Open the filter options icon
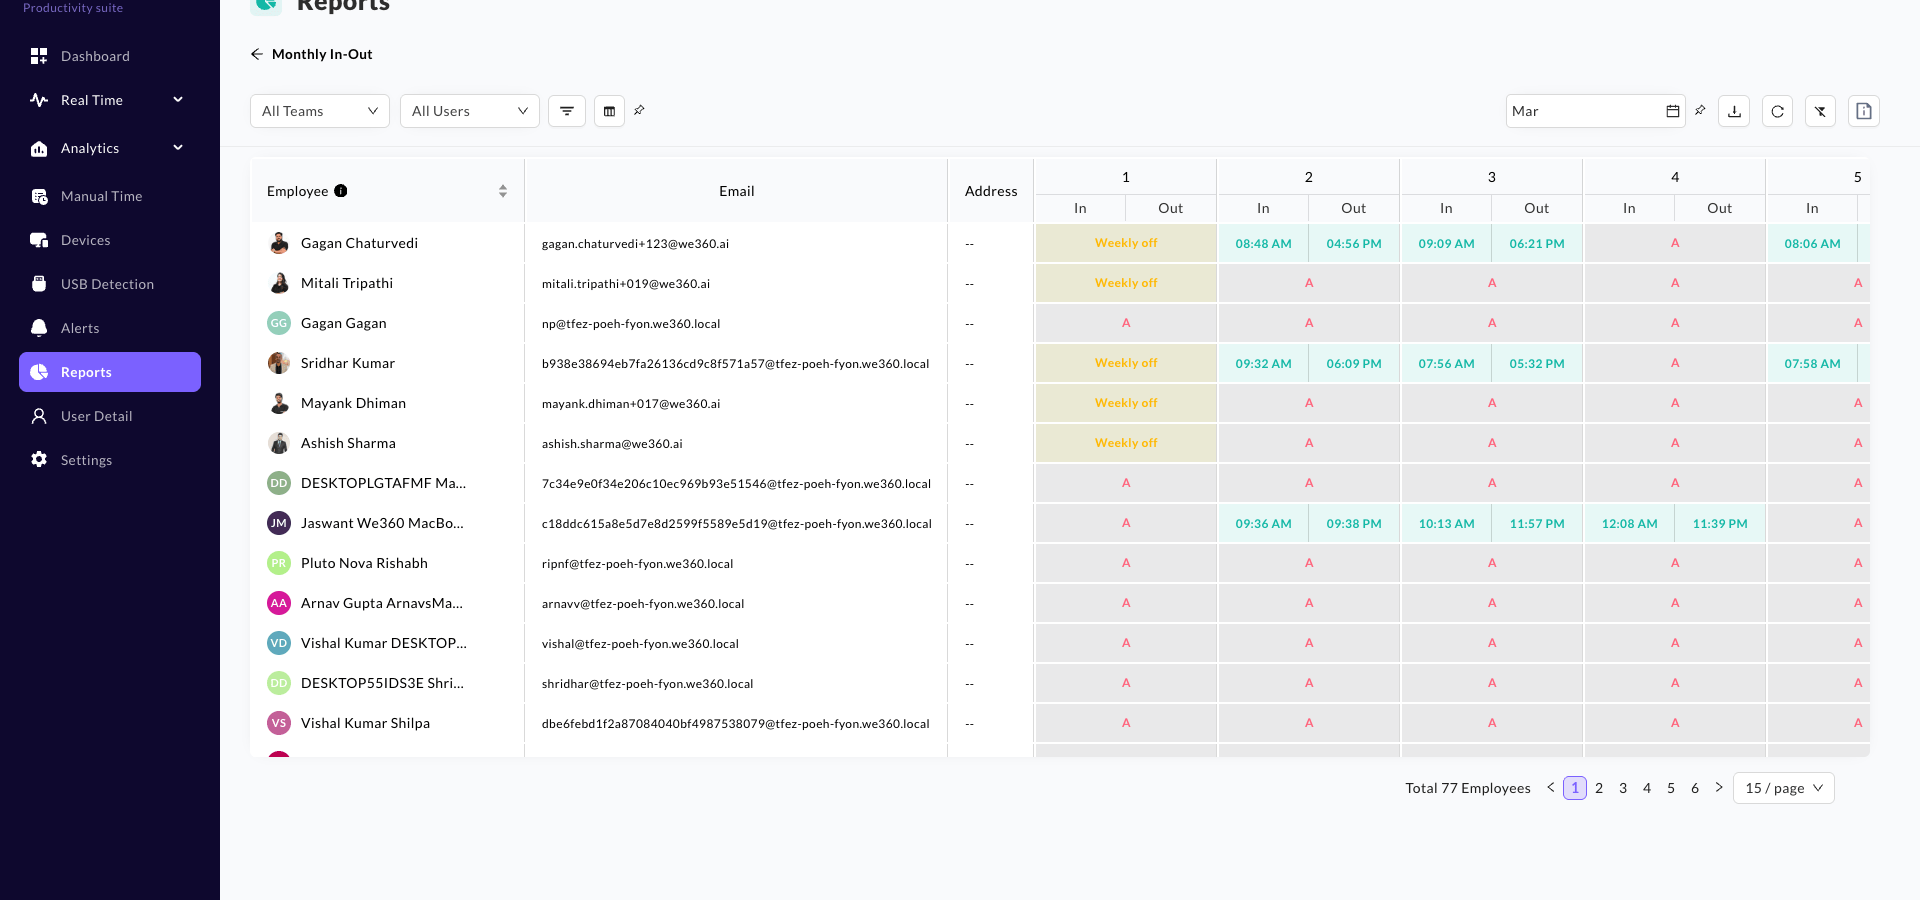Viewport: 1920px width, 900px height. pyautogui.click(x=567, y=111)
